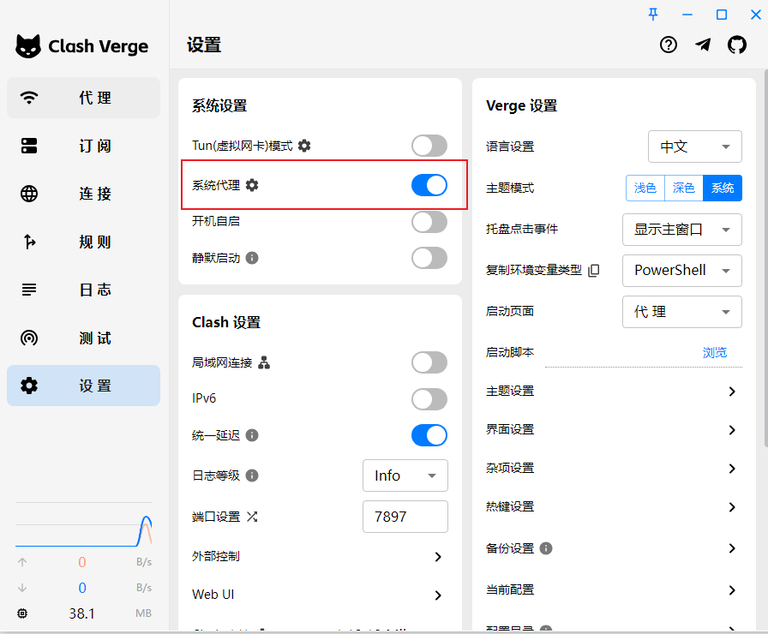Turn off the 统一延迟 switch
The width and height of the screenshot is (768, 634).
(x=429, y=435)
